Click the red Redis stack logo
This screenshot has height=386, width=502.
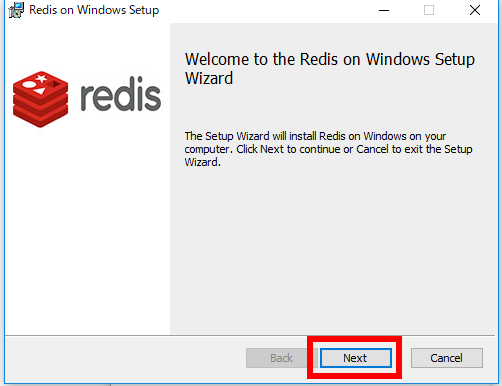pyautogui.click(x=40, y=99)
